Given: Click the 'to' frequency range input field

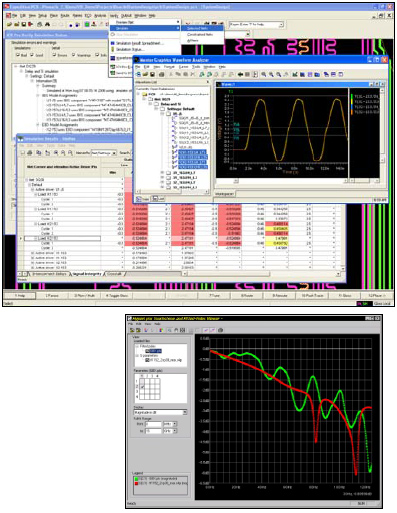Looking at the screenshot, I should (x=153, y=431).
